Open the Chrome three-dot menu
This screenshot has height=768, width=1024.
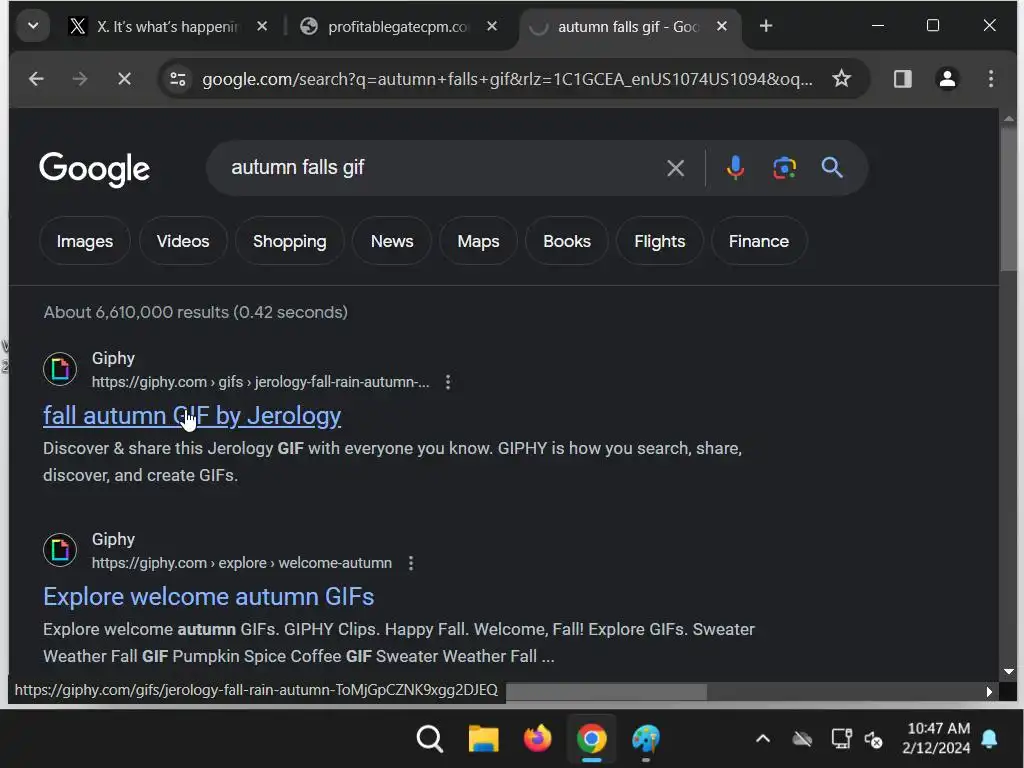point(991,79)
